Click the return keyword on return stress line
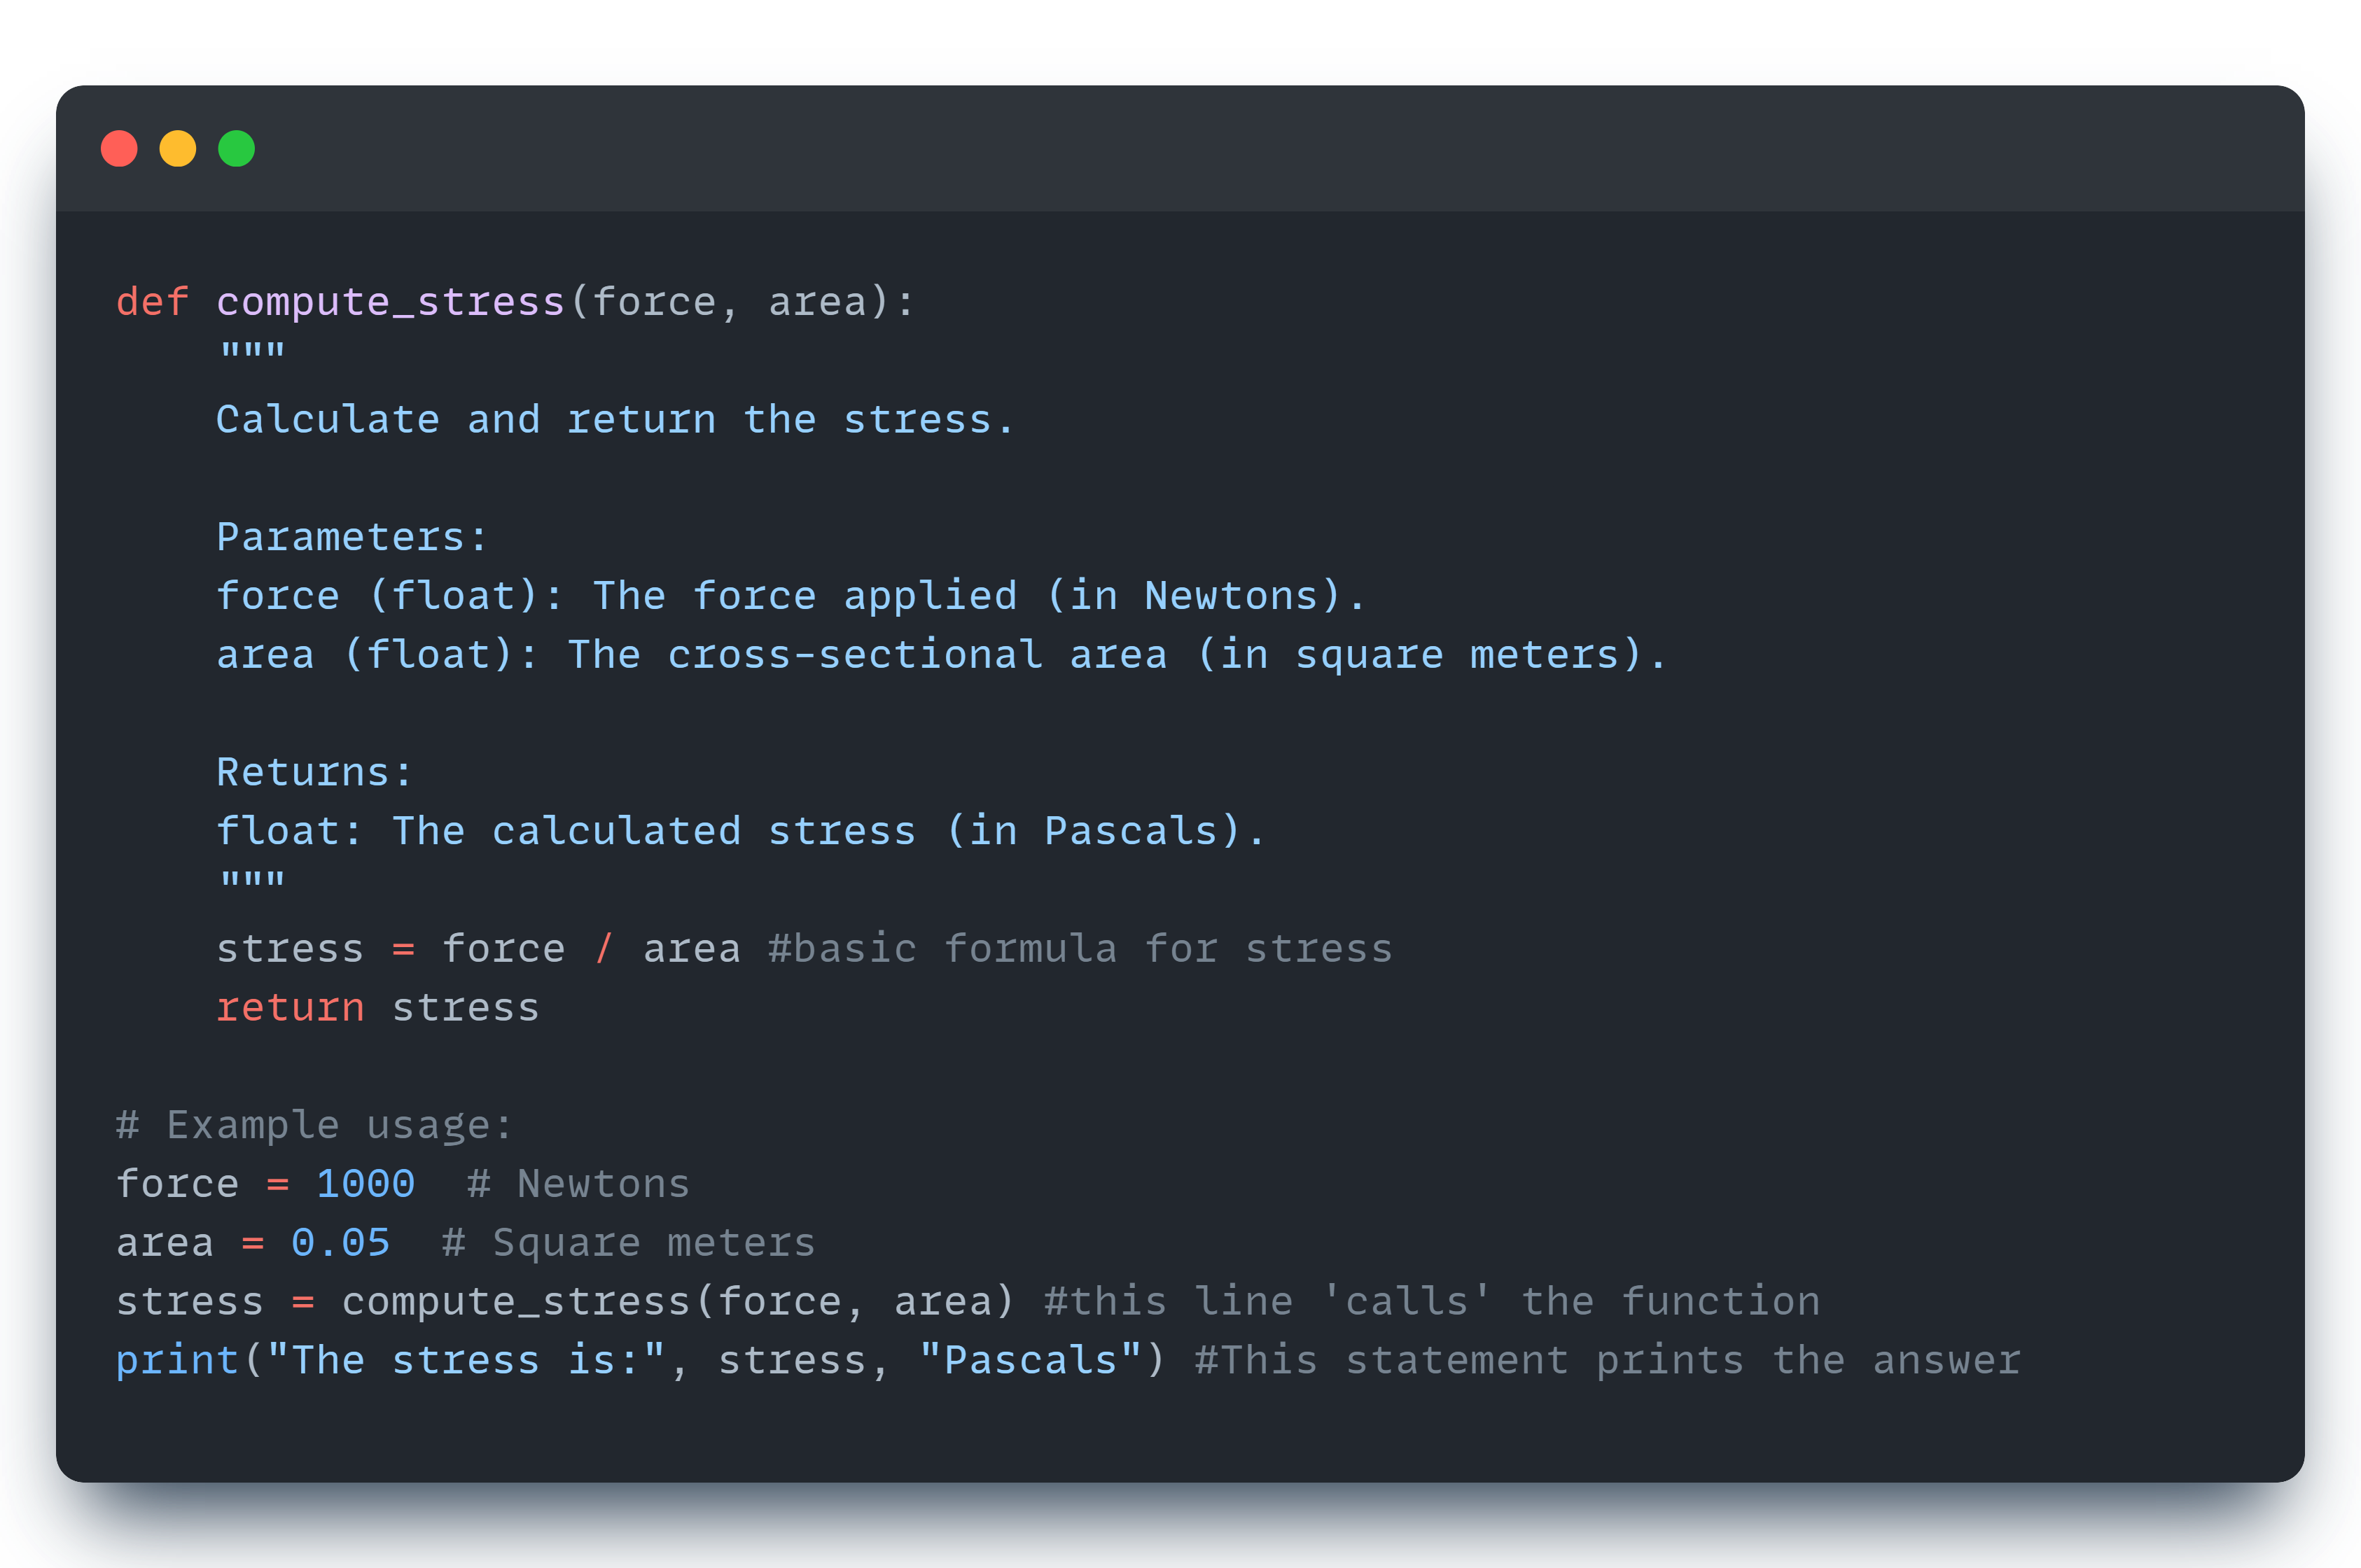The height and width of the screenshot is (1568, 2361). pyautogui.click(x=290, y=1007)
